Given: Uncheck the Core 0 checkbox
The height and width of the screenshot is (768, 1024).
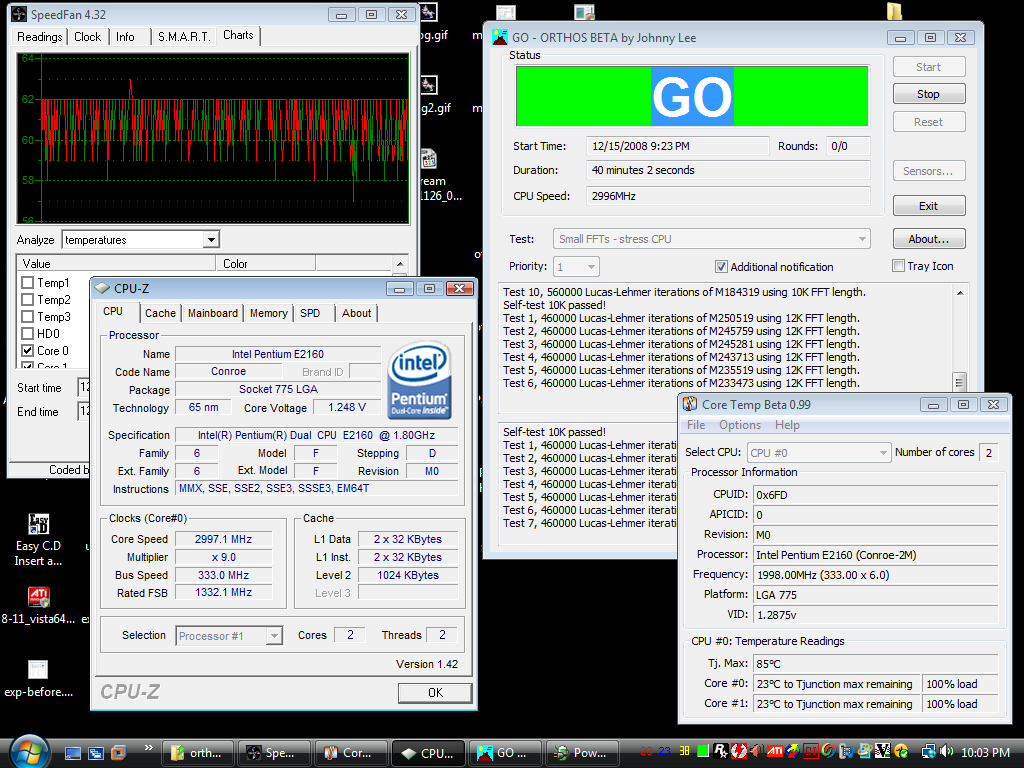Looking at the screenshot, I should (28, 351).
